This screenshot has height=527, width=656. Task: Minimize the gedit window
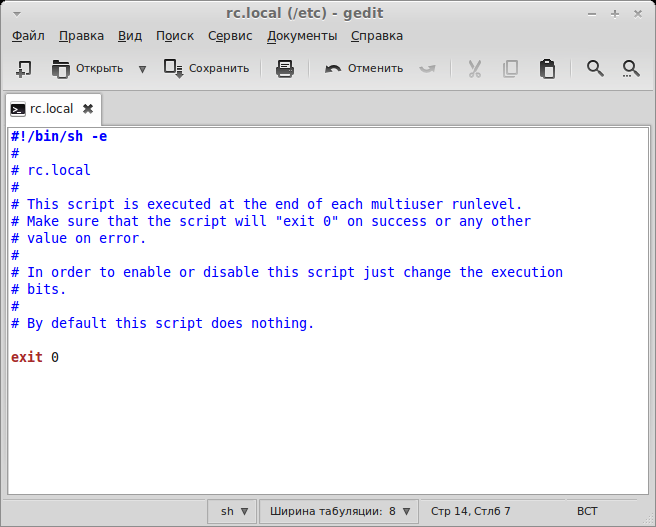point(592,14)
